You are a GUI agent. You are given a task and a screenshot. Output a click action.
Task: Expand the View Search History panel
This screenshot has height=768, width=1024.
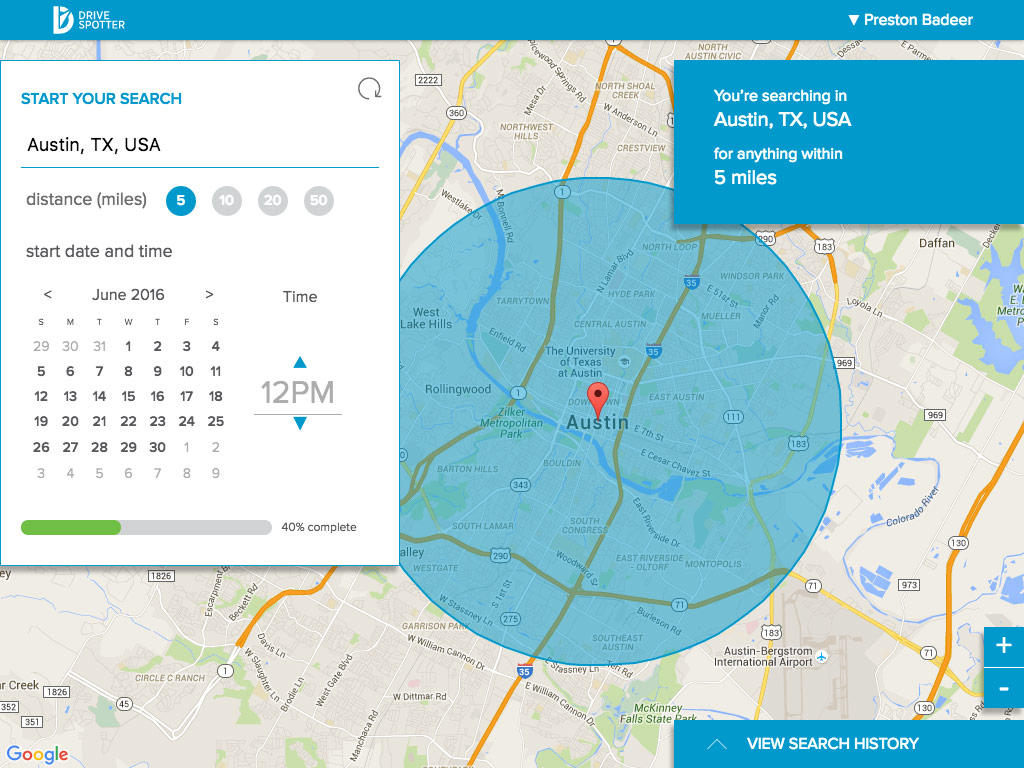point(832,744)
